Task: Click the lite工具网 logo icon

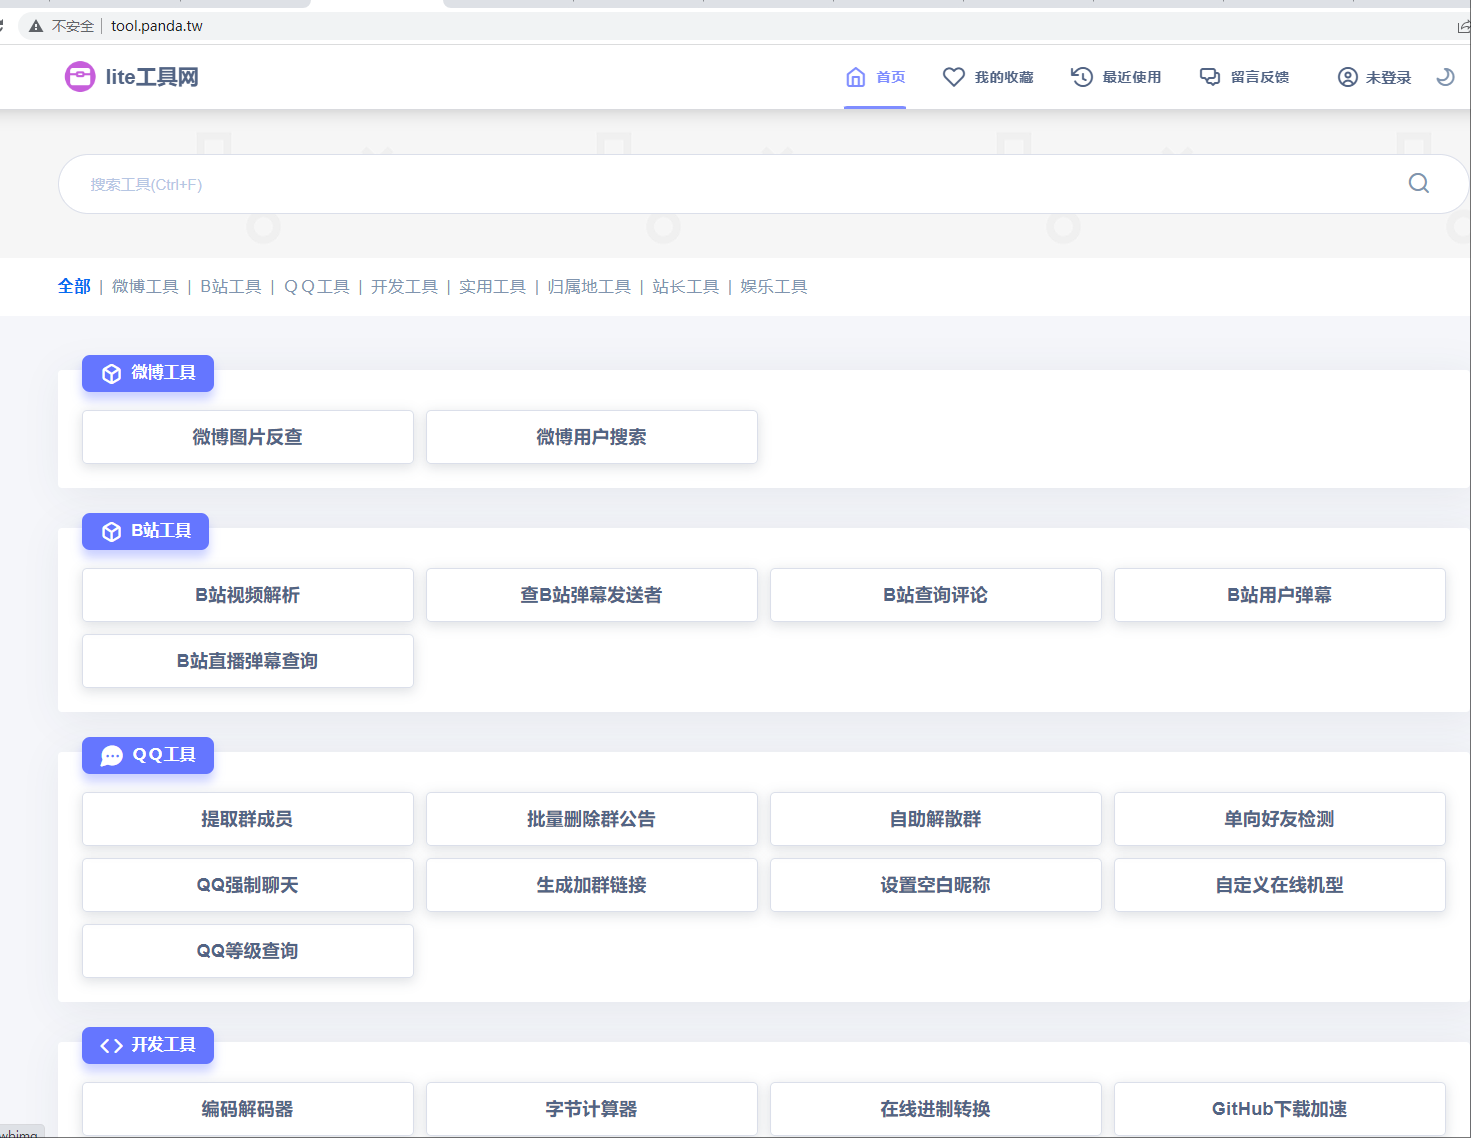Action: (80, 76)
